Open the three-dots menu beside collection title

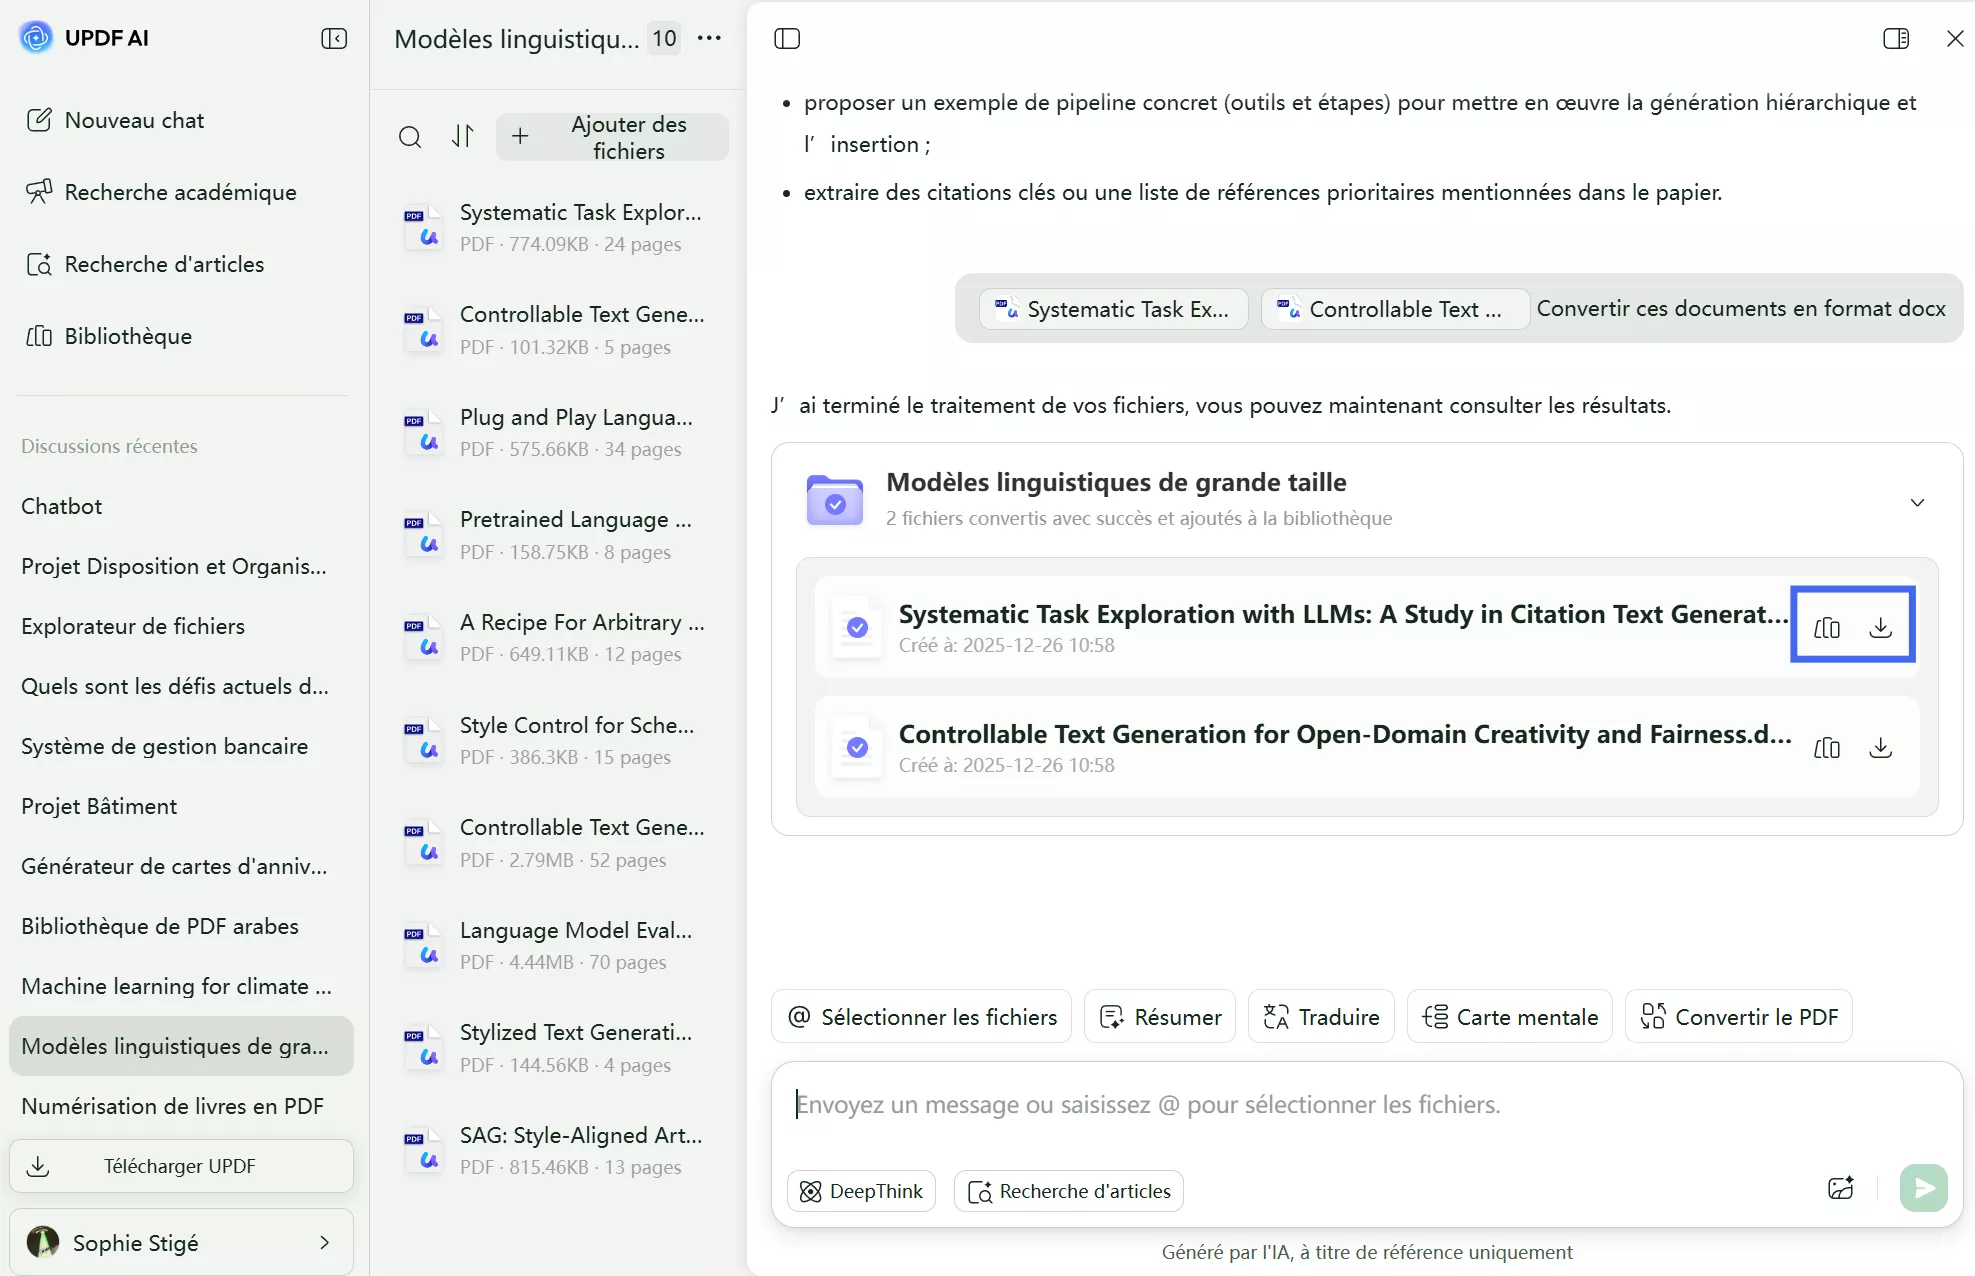click(709, 38)
